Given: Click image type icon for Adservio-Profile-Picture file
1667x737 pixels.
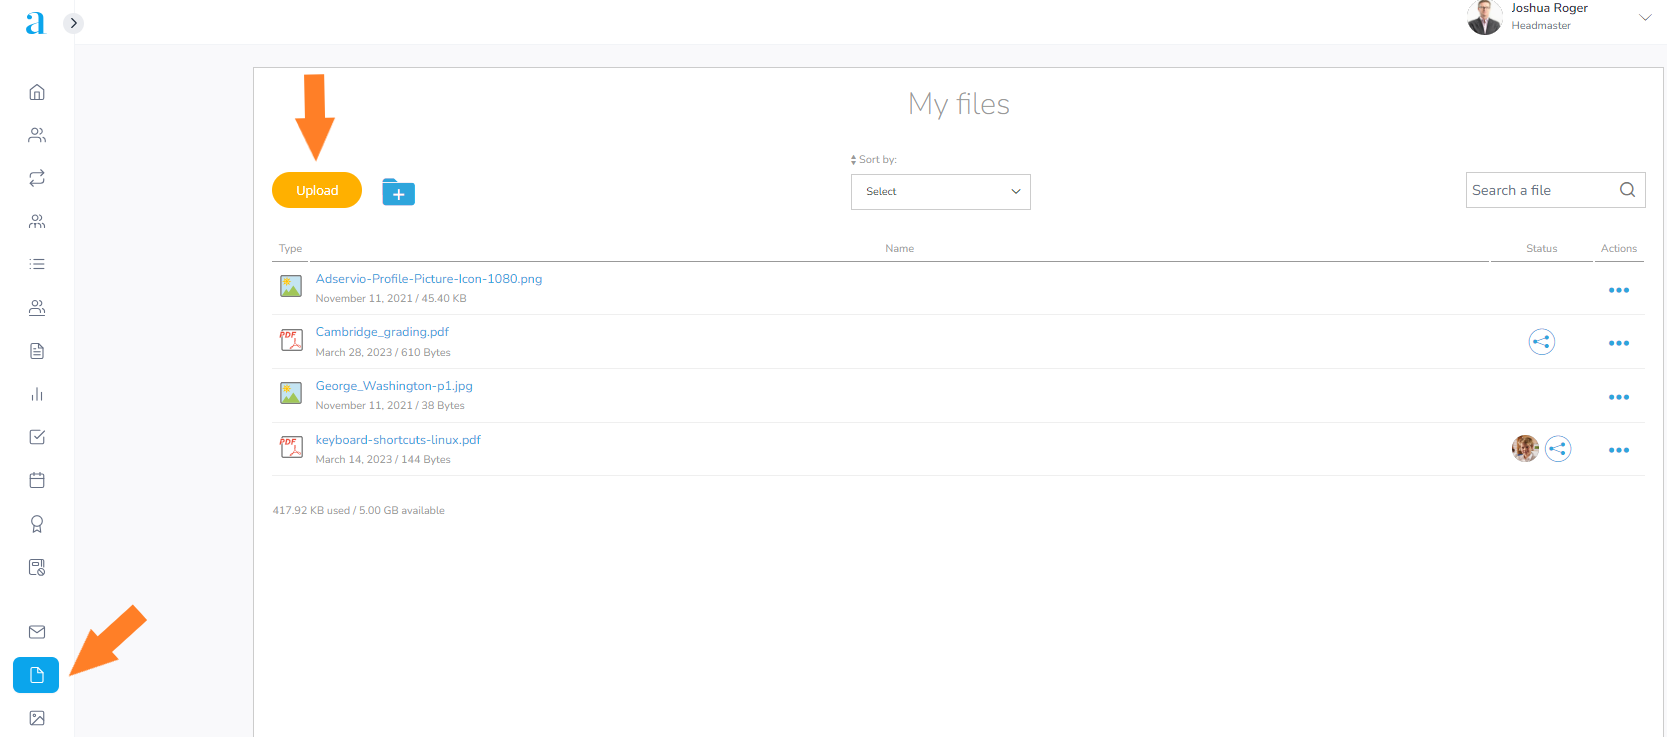Looking at the screenshot, I should coord(291,287).
